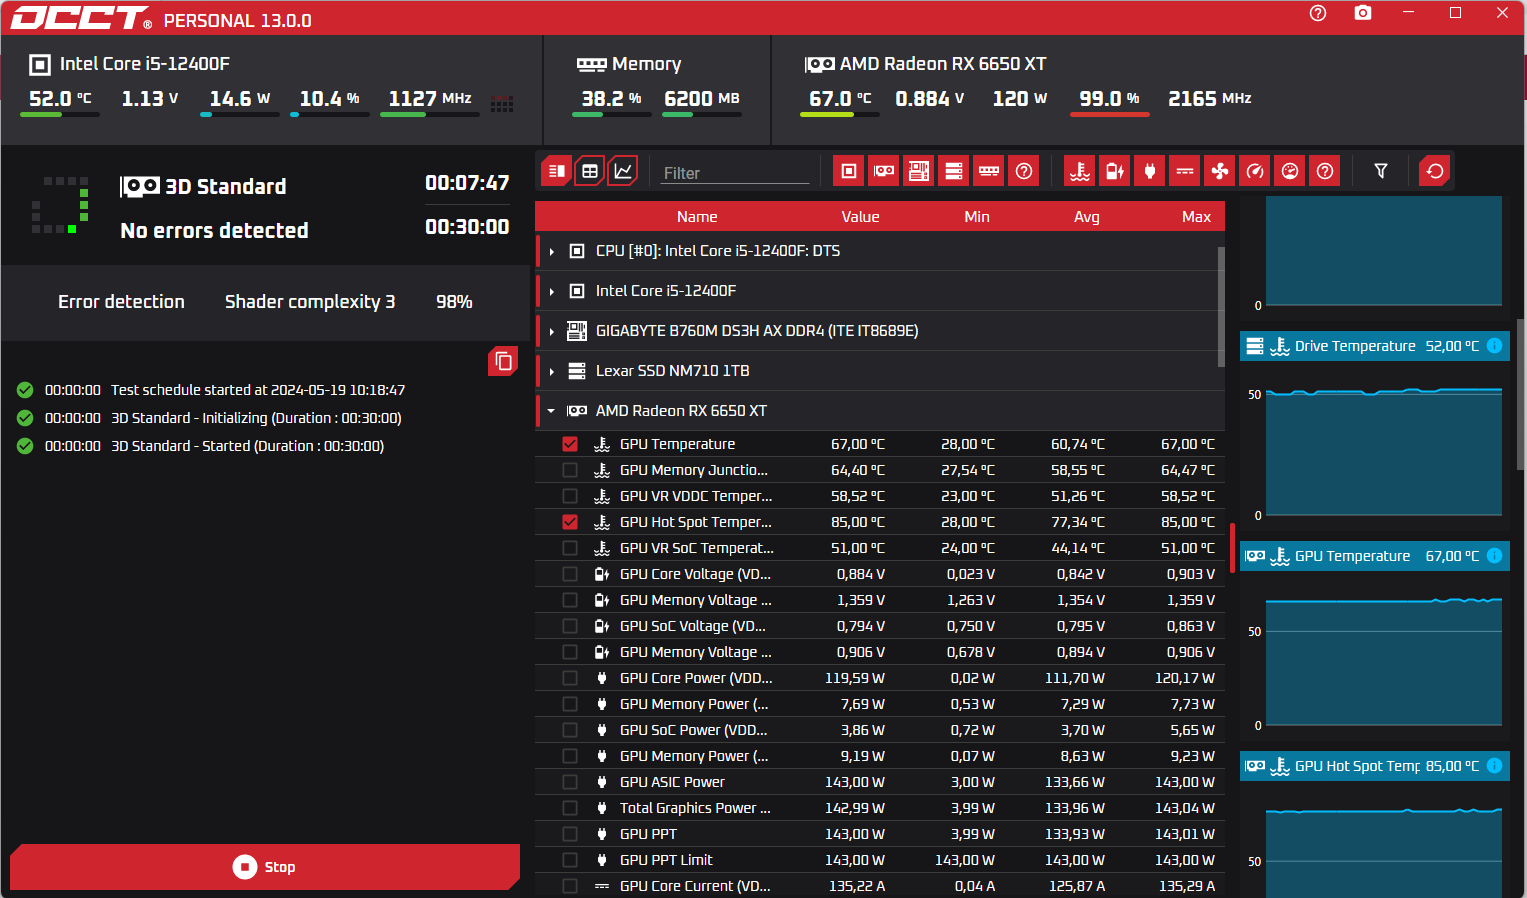Toggle the fan sensor type filter
The height and width of the screenshot is (898, 1527).
(x=1220, y=171)
